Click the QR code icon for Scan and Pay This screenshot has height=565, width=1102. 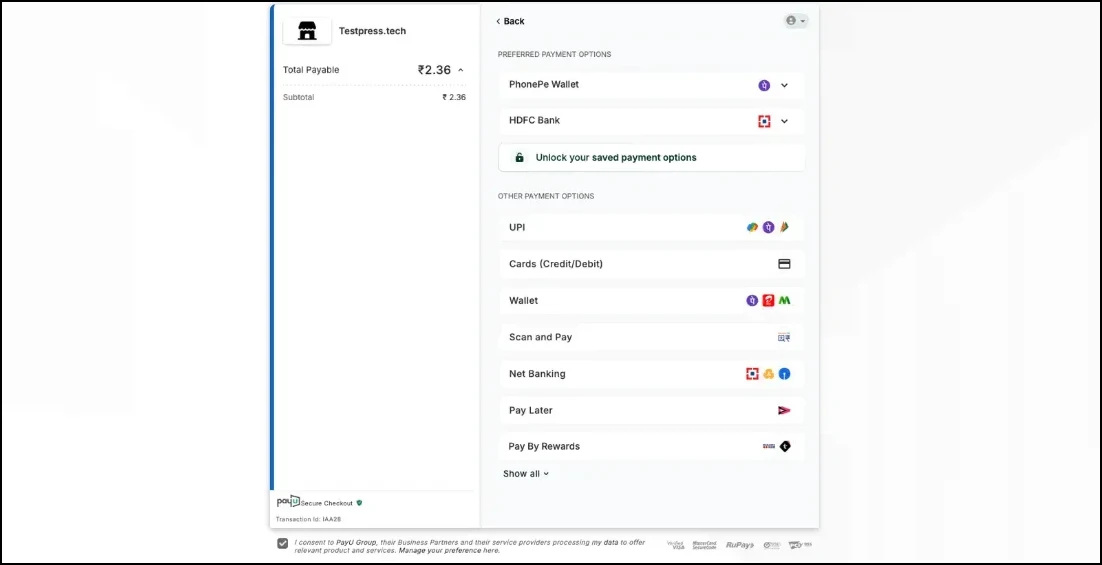point(784,337)
